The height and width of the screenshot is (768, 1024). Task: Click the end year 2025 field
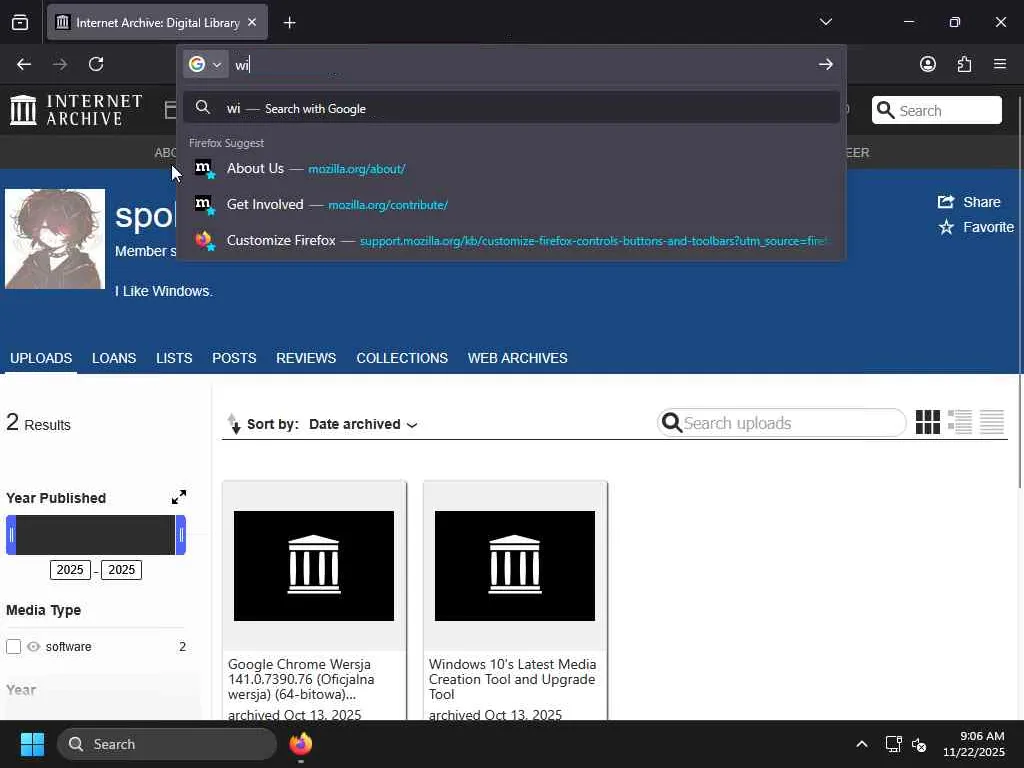[121, 569]
